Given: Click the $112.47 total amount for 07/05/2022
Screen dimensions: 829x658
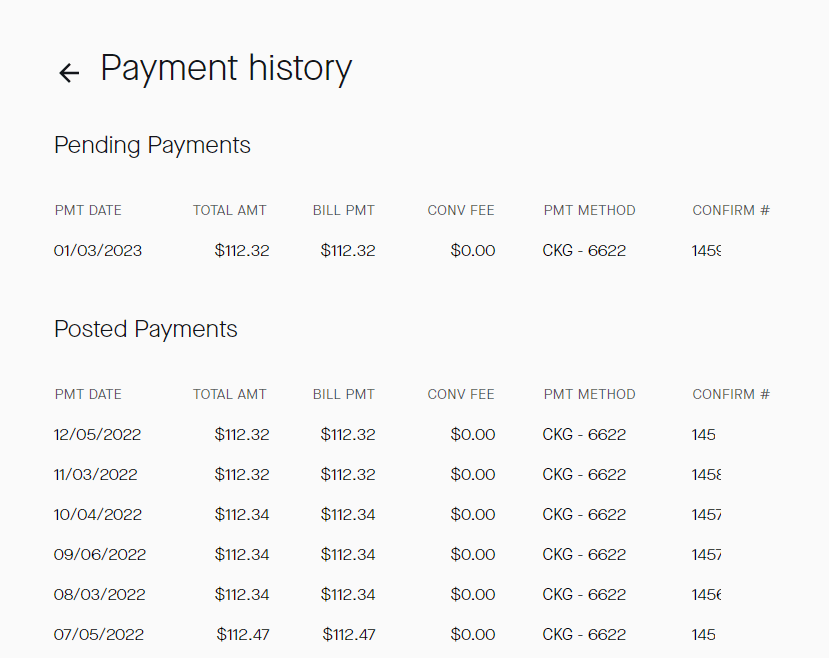Looking at the screenshot, I should point(243,634).
